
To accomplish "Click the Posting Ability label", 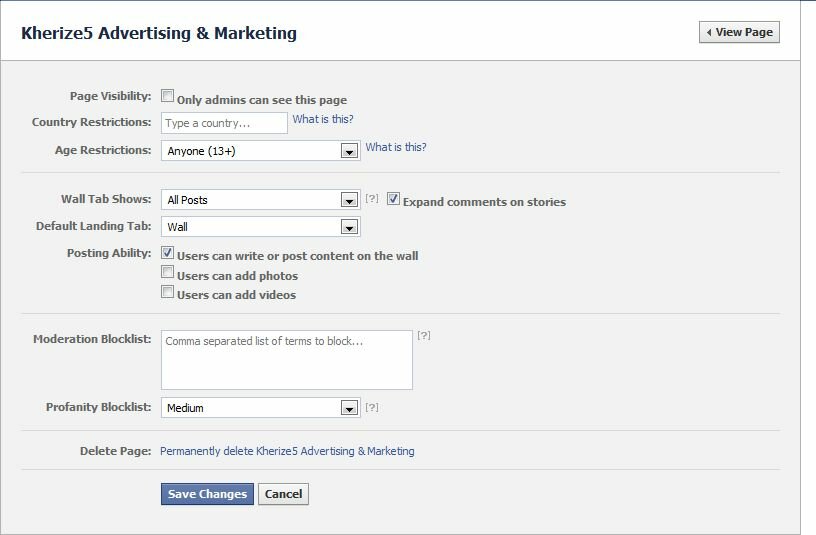I will 109,253.
